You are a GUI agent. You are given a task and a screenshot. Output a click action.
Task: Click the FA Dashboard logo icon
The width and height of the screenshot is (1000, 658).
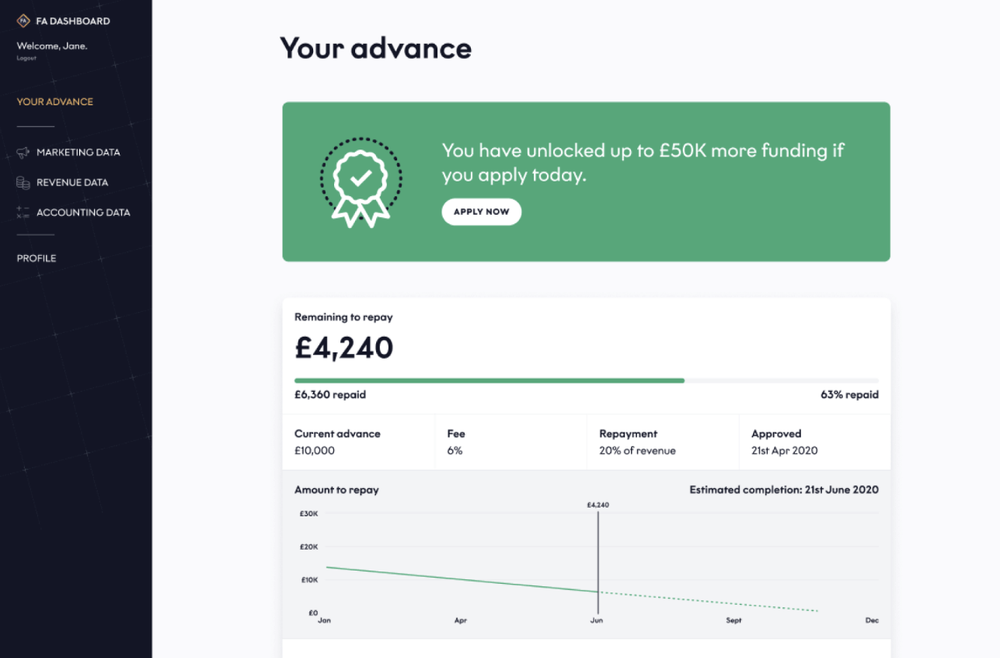(x=23, y=21)
